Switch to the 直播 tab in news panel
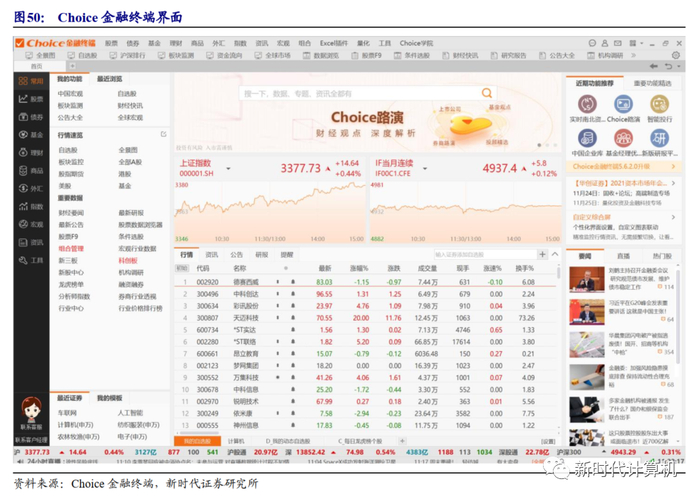Viewport: 700px width, 500px height. (x=623, y=256)
